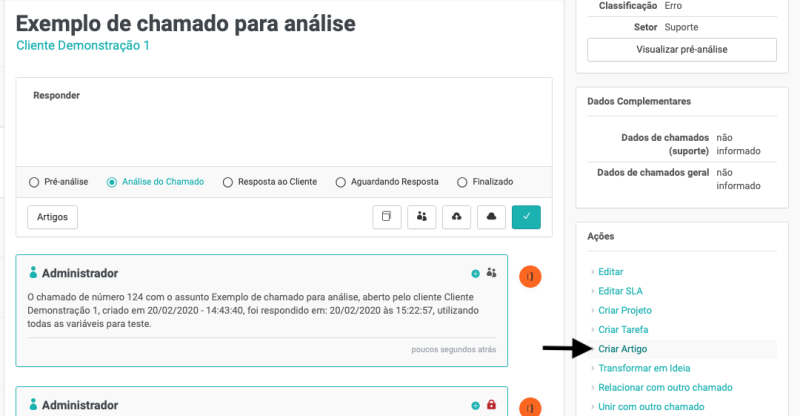The image size is (800, 416).
Task: Click the notes icon in reply toolbar
Action: [387, 217]
